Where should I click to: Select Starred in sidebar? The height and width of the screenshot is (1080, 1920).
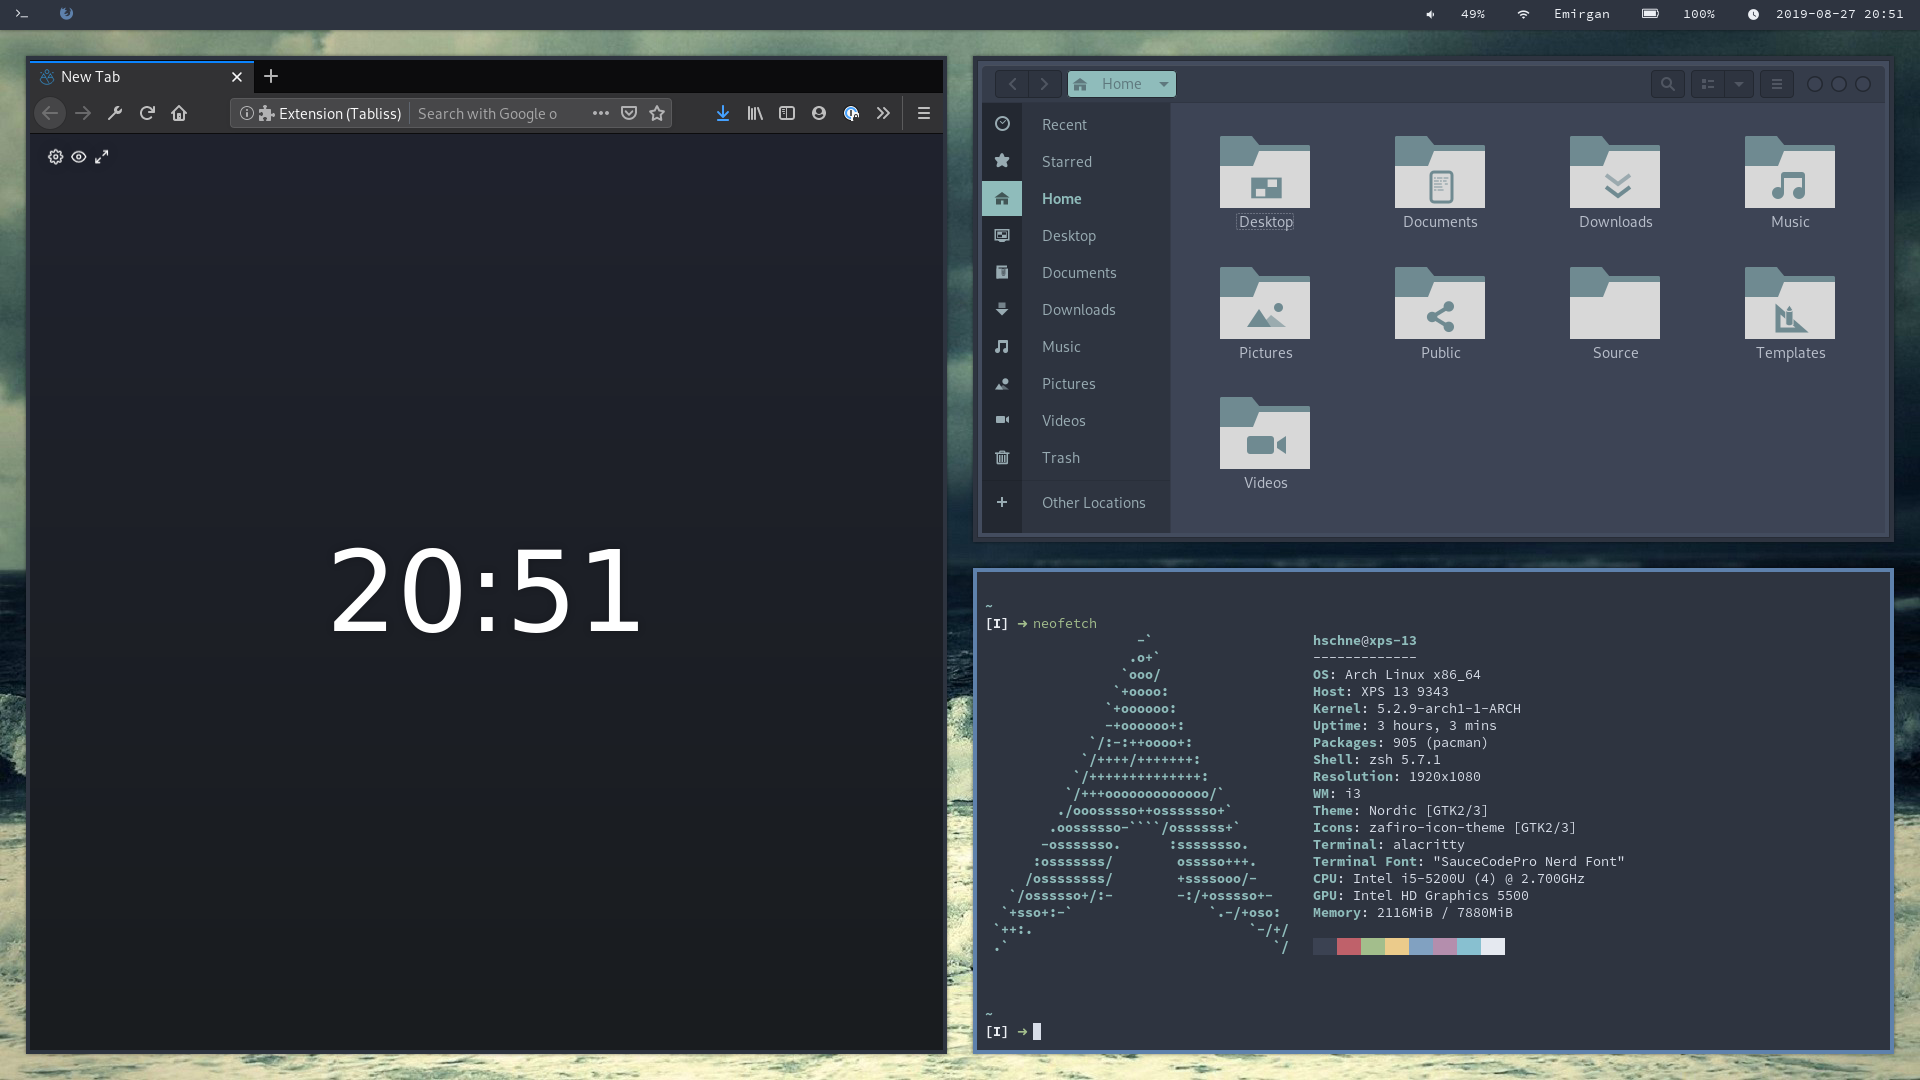[1076, 161]
